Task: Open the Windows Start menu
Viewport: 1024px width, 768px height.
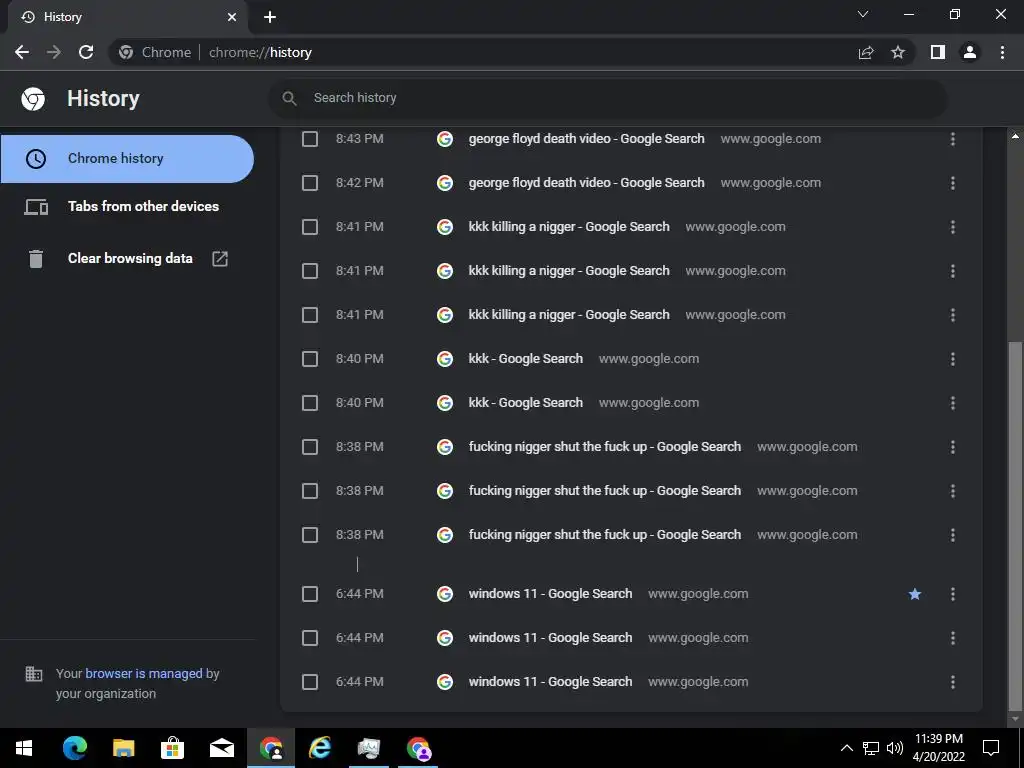Action: [x=24, y=748]
